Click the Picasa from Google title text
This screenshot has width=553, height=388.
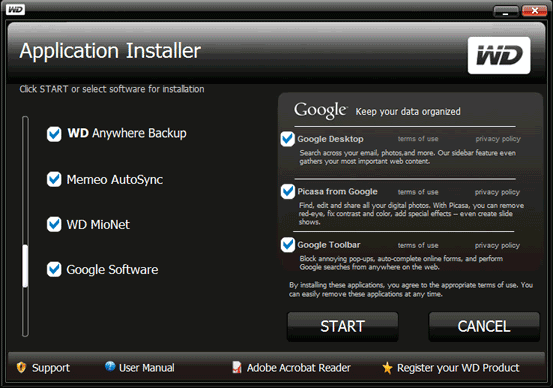337,192
